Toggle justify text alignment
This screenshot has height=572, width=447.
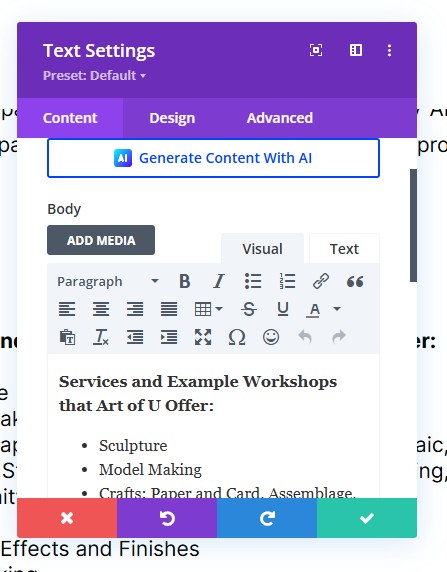169,309
